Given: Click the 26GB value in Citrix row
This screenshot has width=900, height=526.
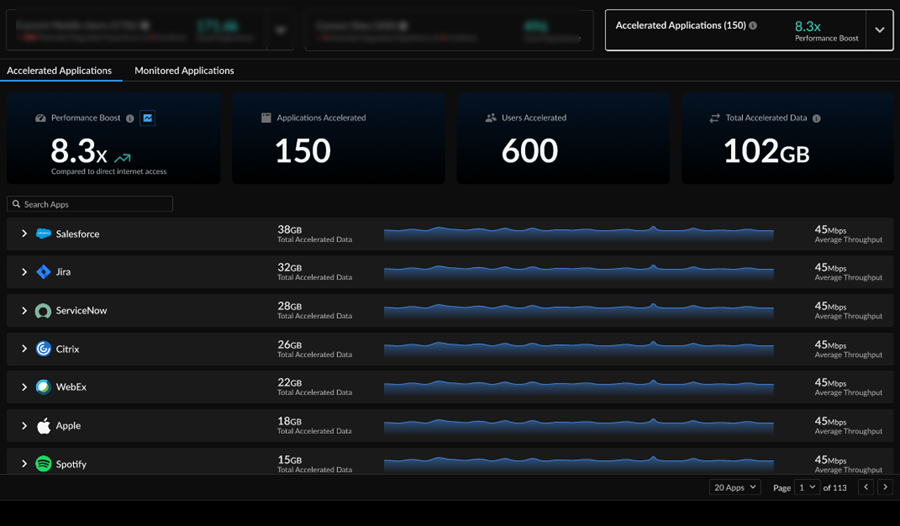Looking at the screenshot, I should click(289, 345).
